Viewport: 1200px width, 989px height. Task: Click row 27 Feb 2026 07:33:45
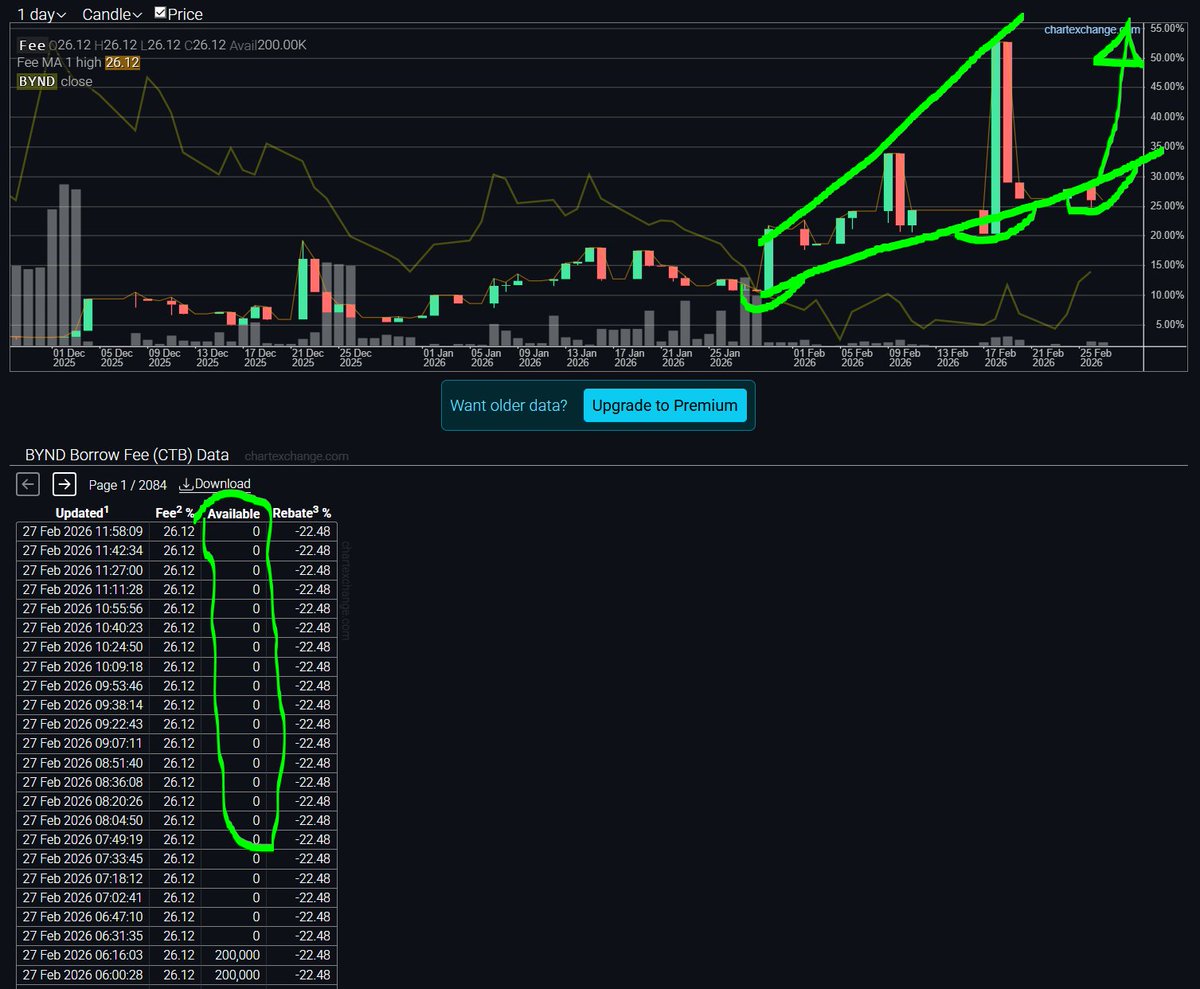click(177, 859)
